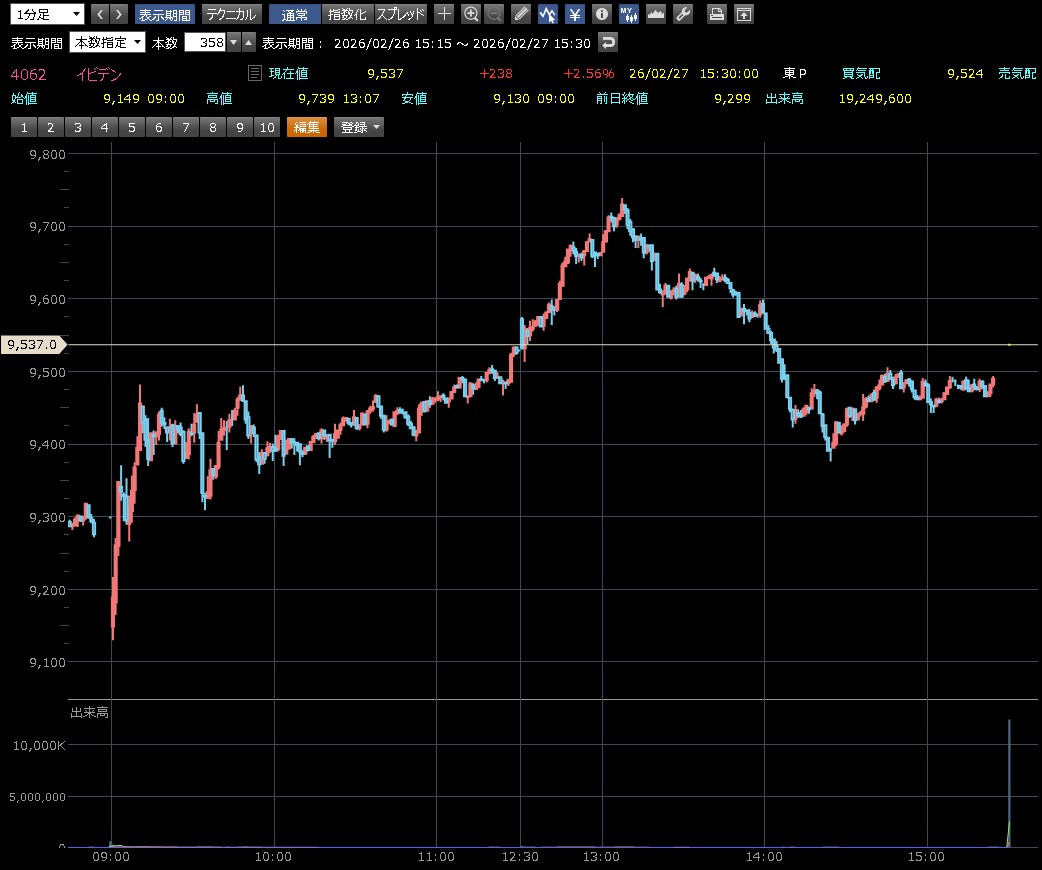1042x870 pixels.
Task: Click the テクニカル button
Action: click(x=231, y=14)
